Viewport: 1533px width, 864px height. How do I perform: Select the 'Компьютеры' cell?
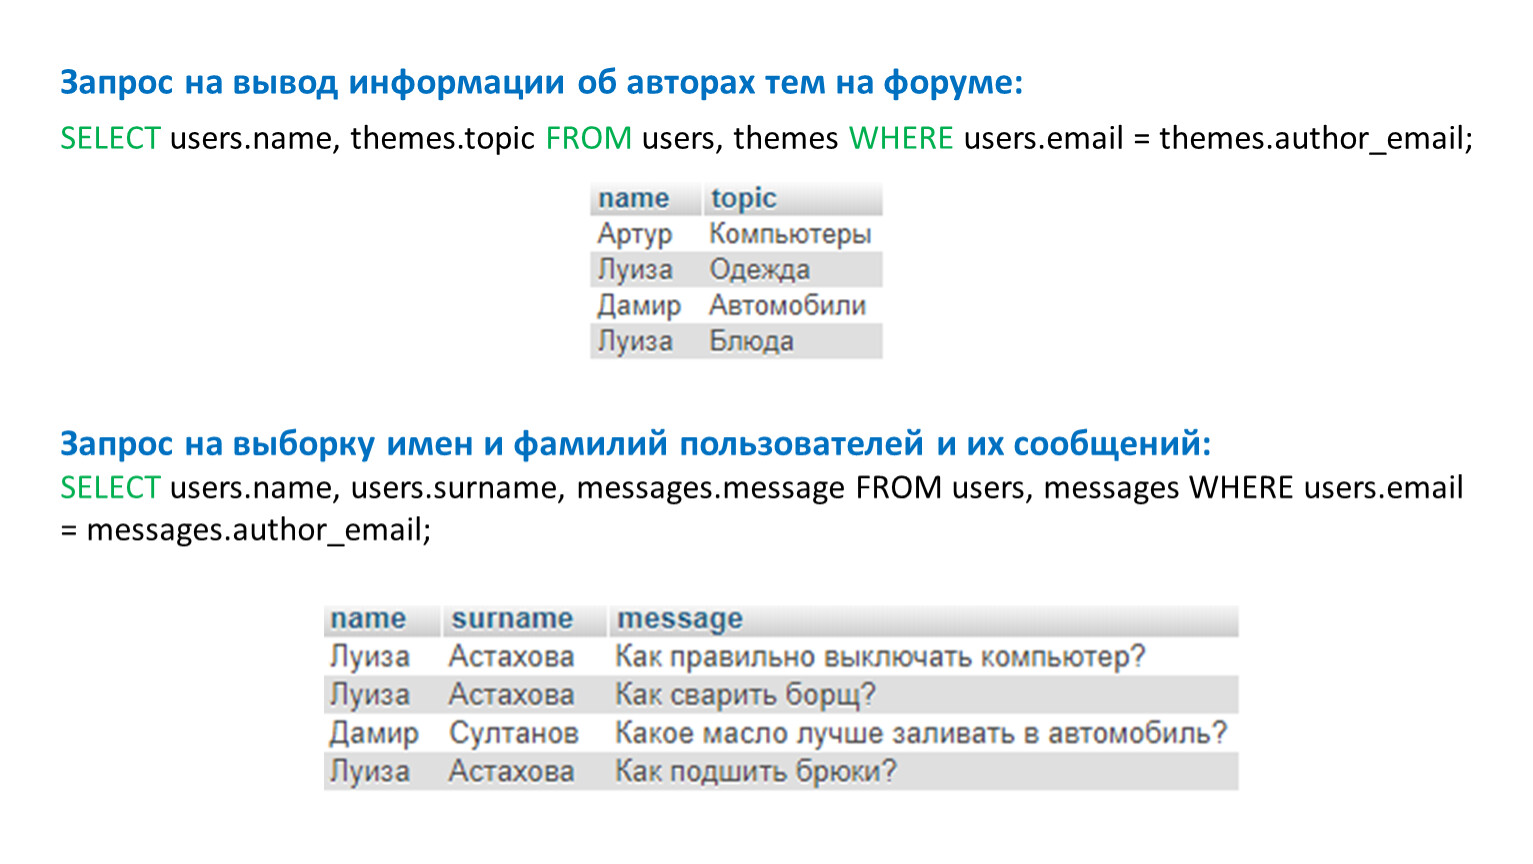790,234
